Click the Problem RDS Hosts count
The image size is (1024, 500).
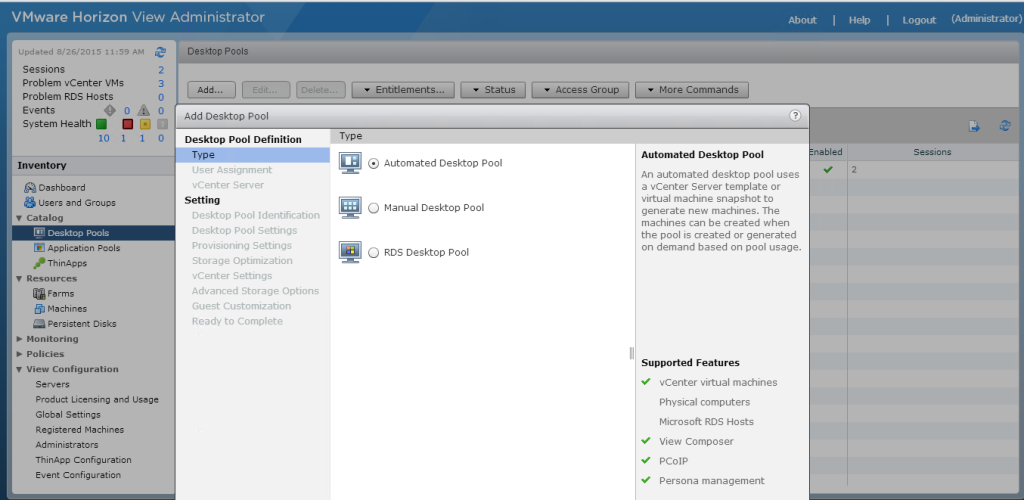point(161,97)
